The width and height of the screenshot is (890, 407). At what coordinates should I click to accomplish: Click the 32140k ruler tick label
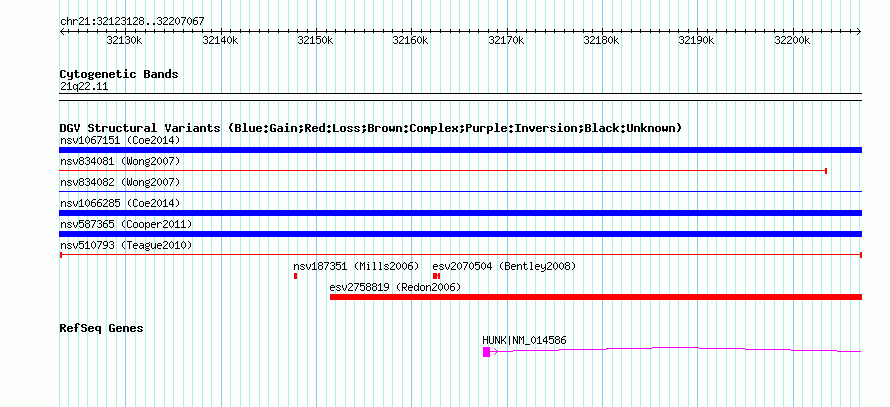pos(220,41)
